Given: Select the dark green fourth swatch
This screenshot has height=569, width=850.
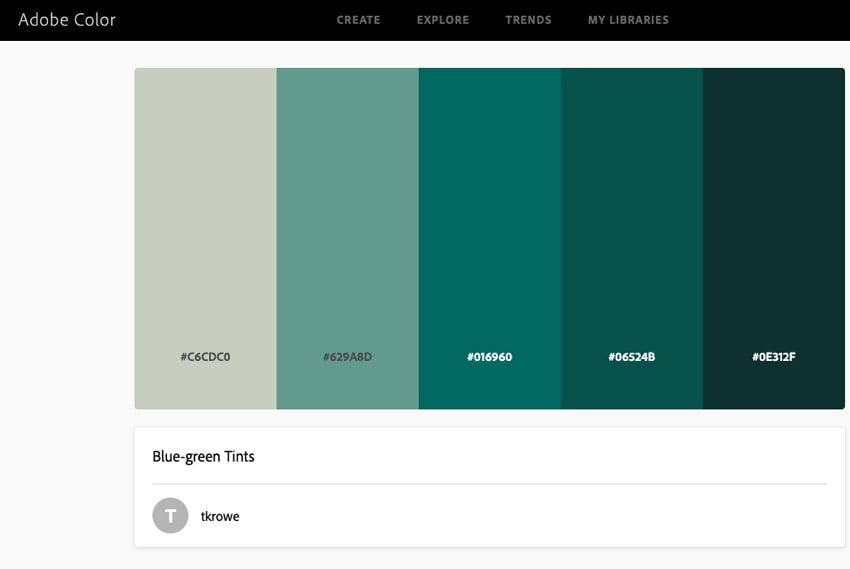Looking at the screenshot, I should coord(631,200).
